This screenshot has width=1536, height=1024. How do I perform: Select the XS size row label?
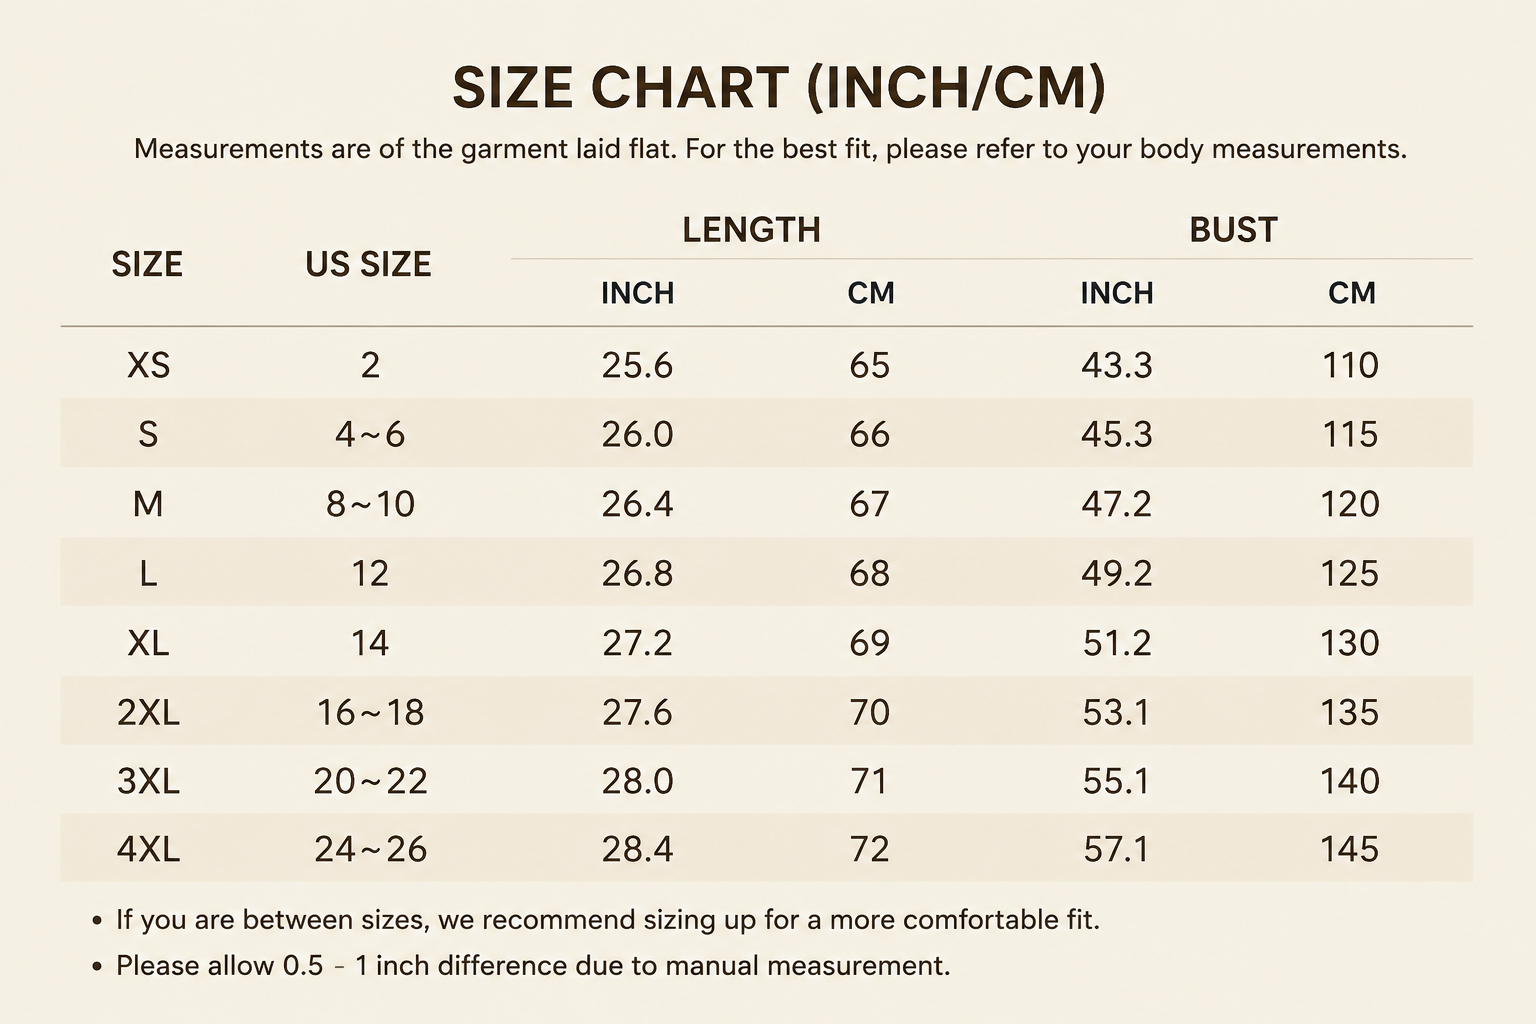point(148,365)
